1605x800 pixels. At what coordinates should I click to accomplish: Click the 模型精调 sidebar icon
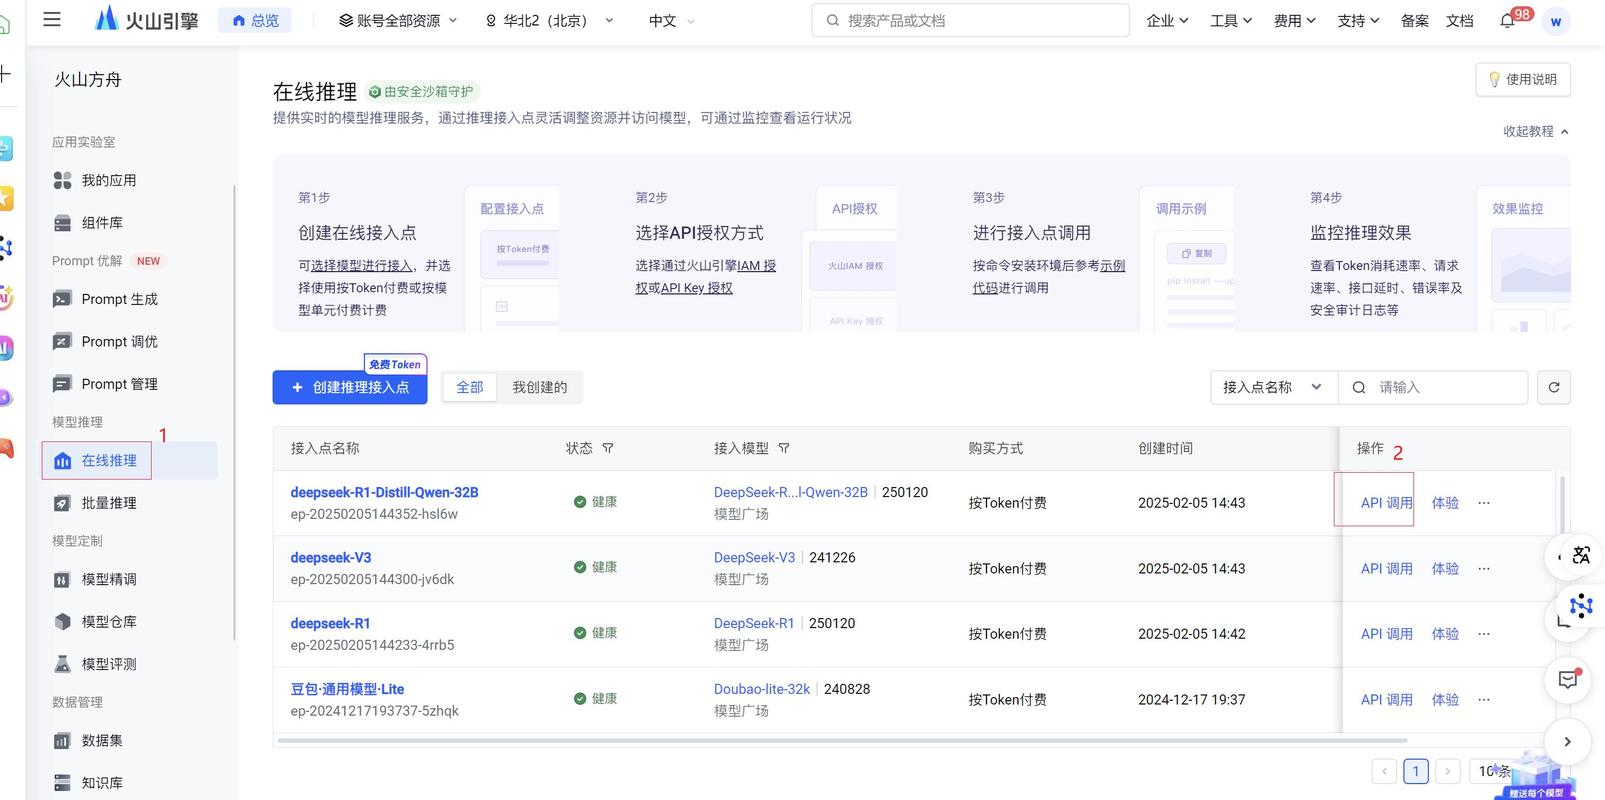pos(62,579)
